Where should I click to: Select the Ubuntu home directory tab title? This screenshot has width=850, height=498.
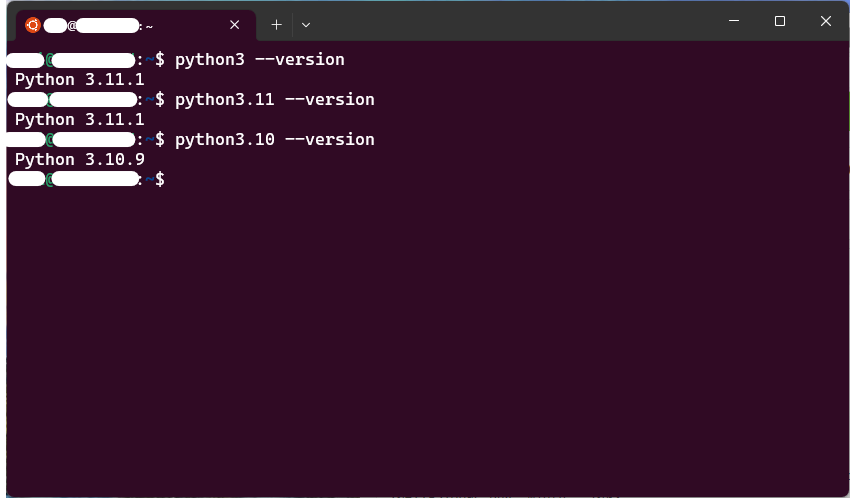tap(98, 25)
